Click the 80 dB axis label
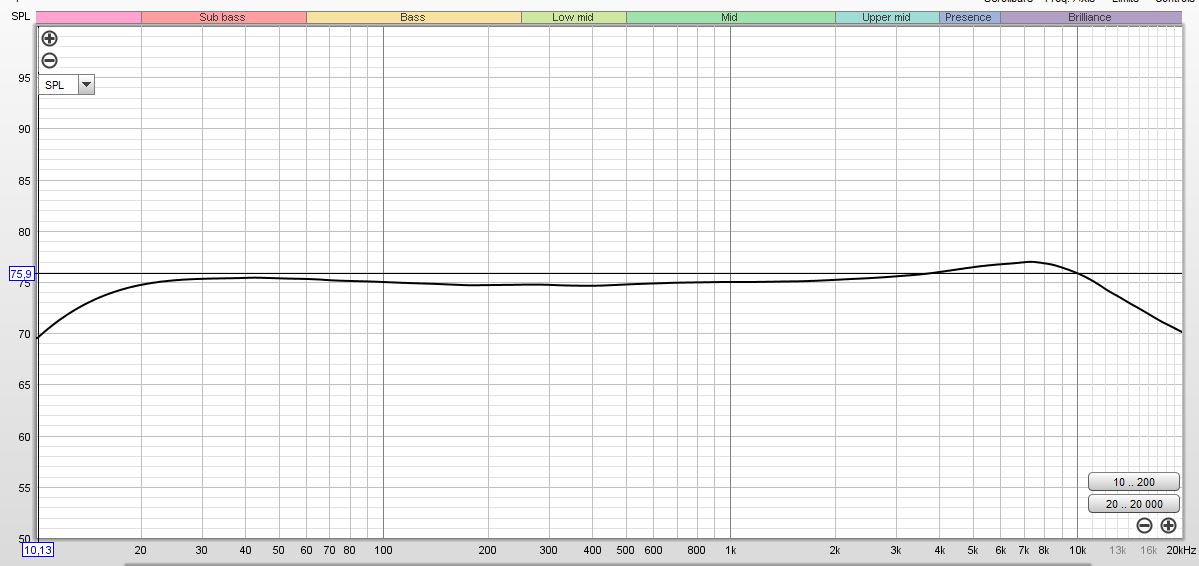1199x566 pixels. coord(24,232)
